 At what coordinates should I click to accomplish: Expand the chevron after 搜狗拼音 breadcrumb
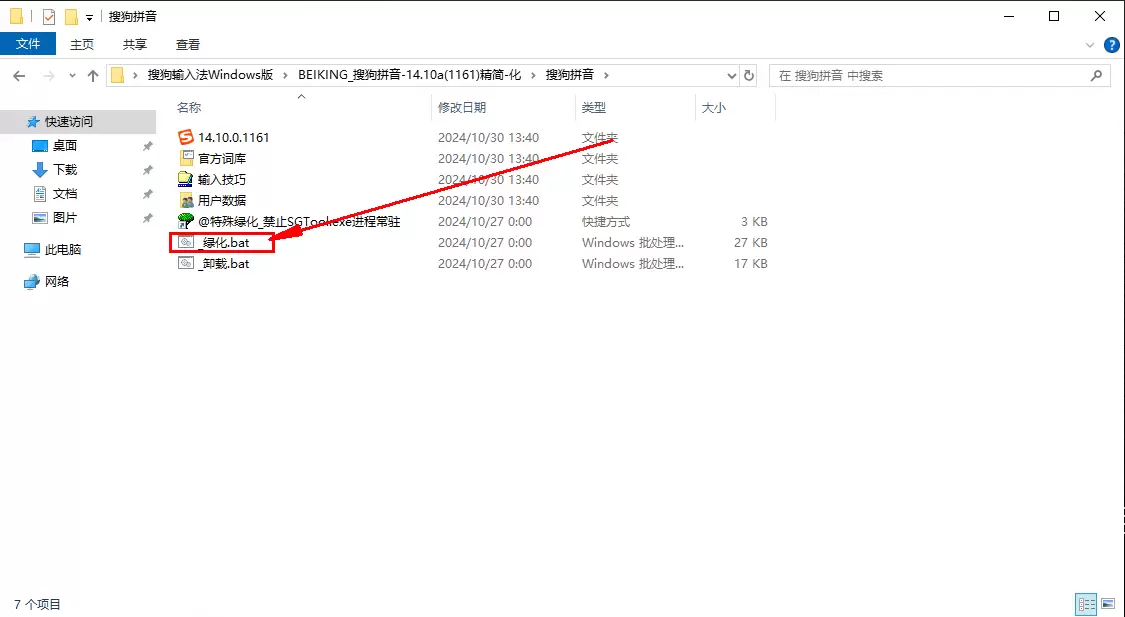[x=606, y=75]
